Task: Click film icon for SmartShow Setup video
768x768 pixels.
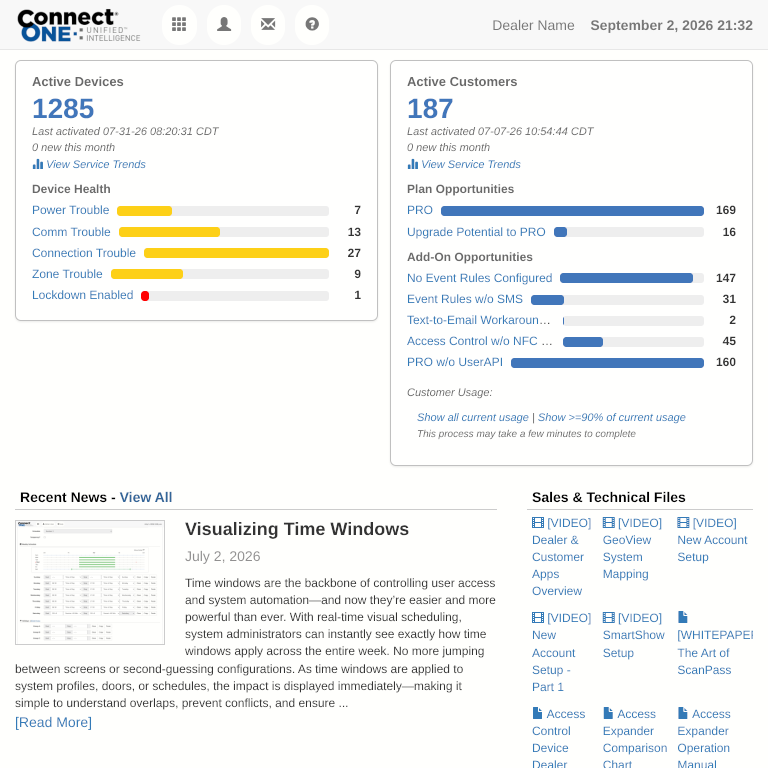Action: [609, 618]
